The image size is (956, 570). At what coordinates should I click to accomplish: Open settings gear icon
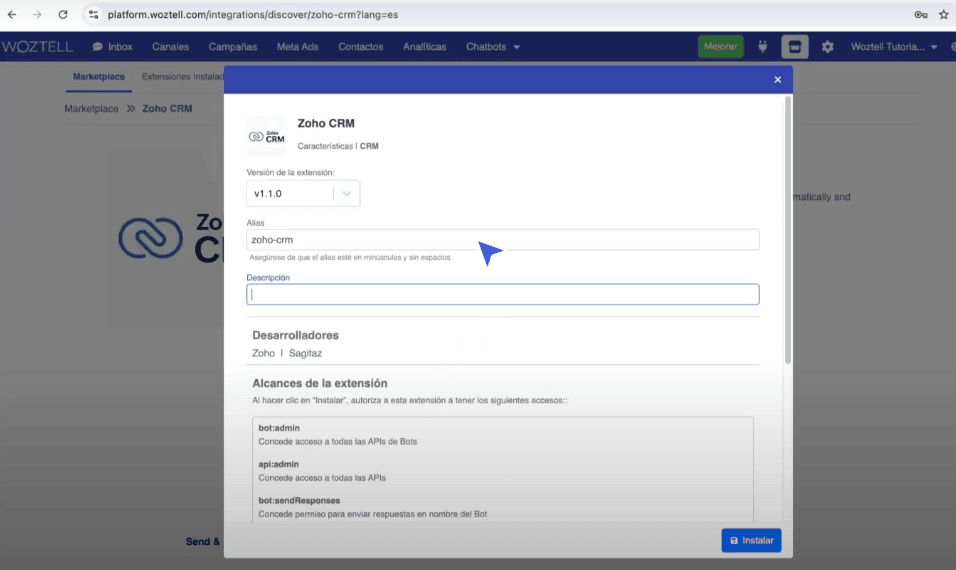(x=827, y=46)
